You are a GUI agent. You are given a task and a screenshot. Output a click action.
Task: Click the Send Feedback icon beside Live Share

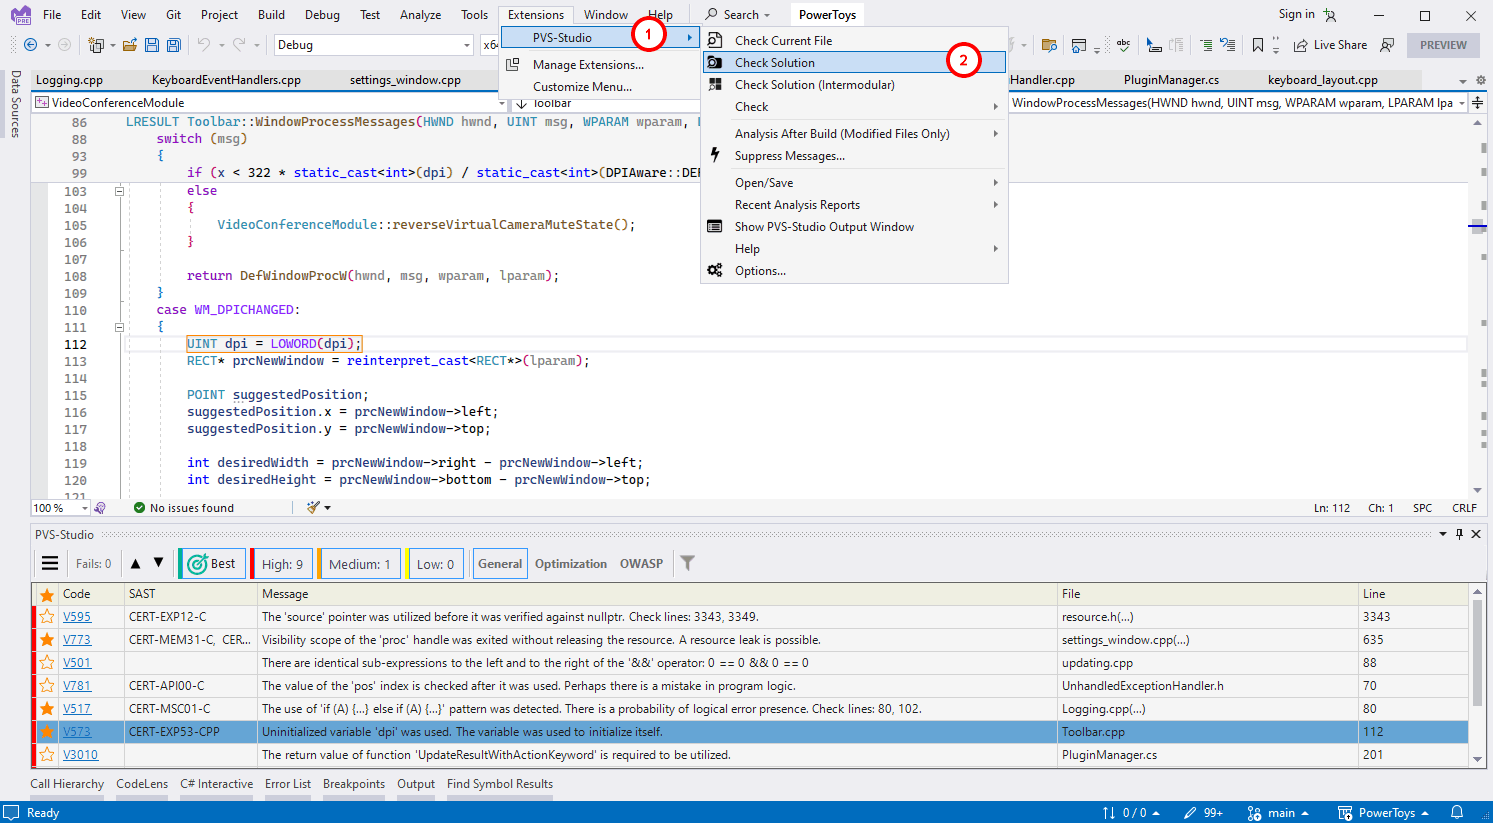pyautogui.click(x=1387, y=45)
